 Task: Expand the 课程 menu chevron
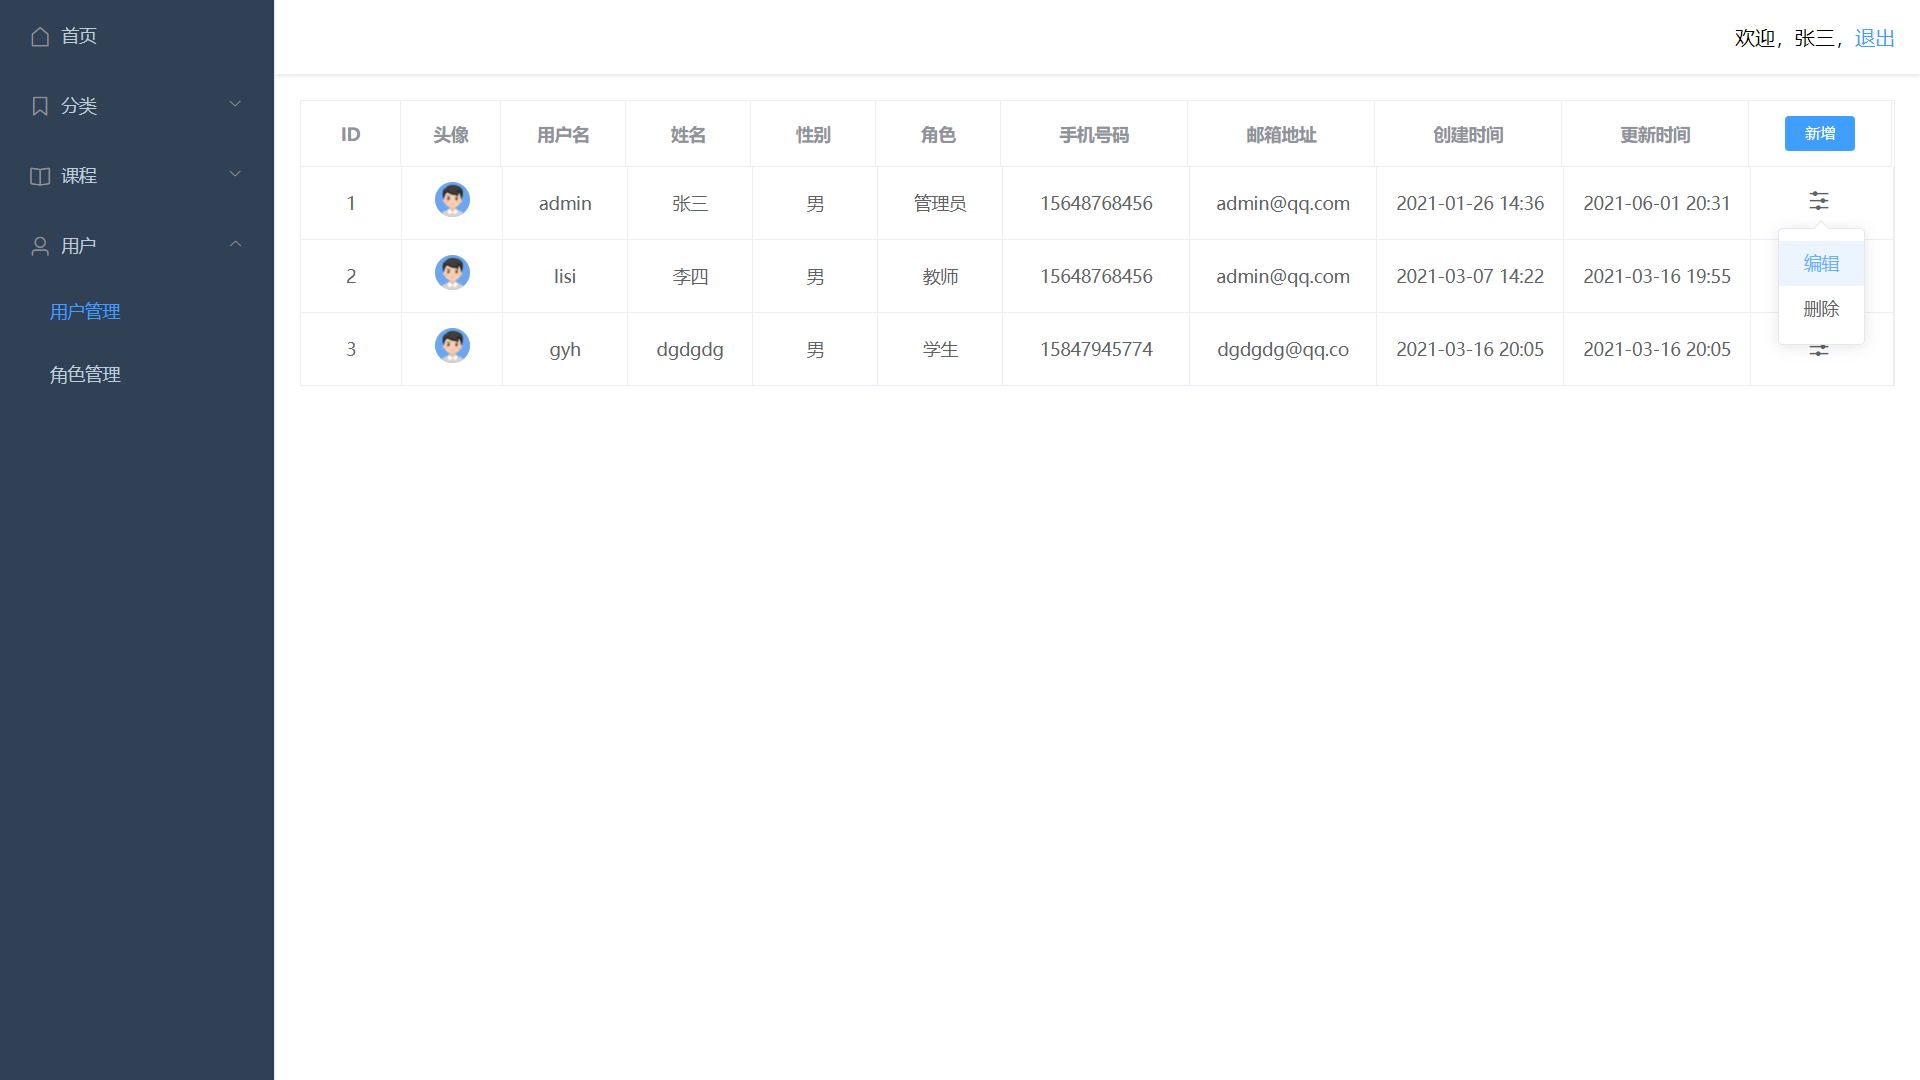point(235,174)
